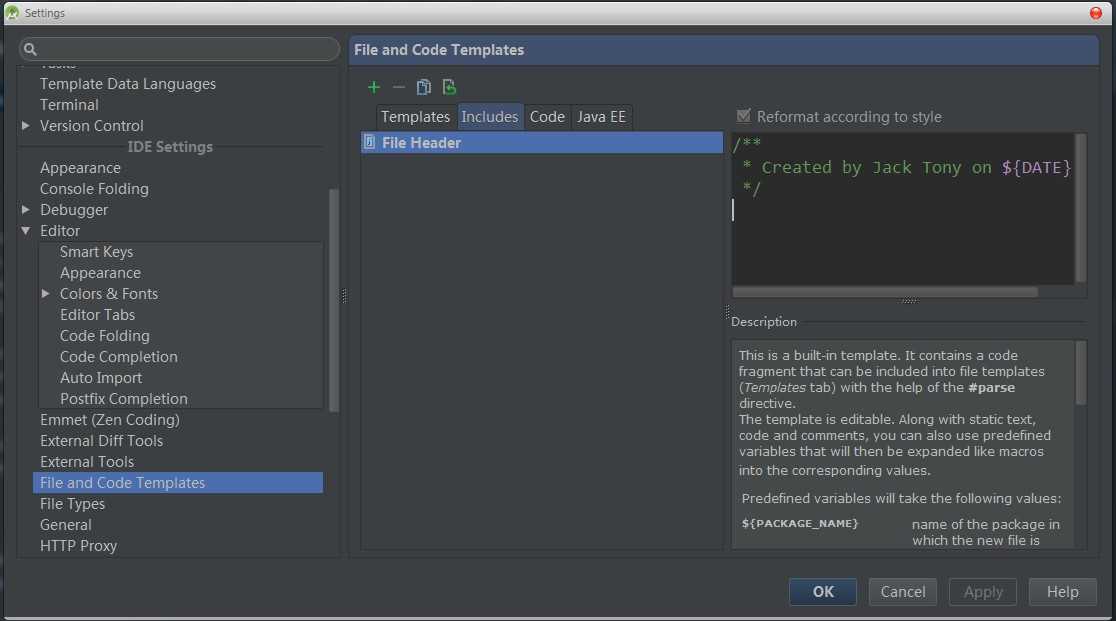Open External Tools settings
1116x621 pixels.
87,462
